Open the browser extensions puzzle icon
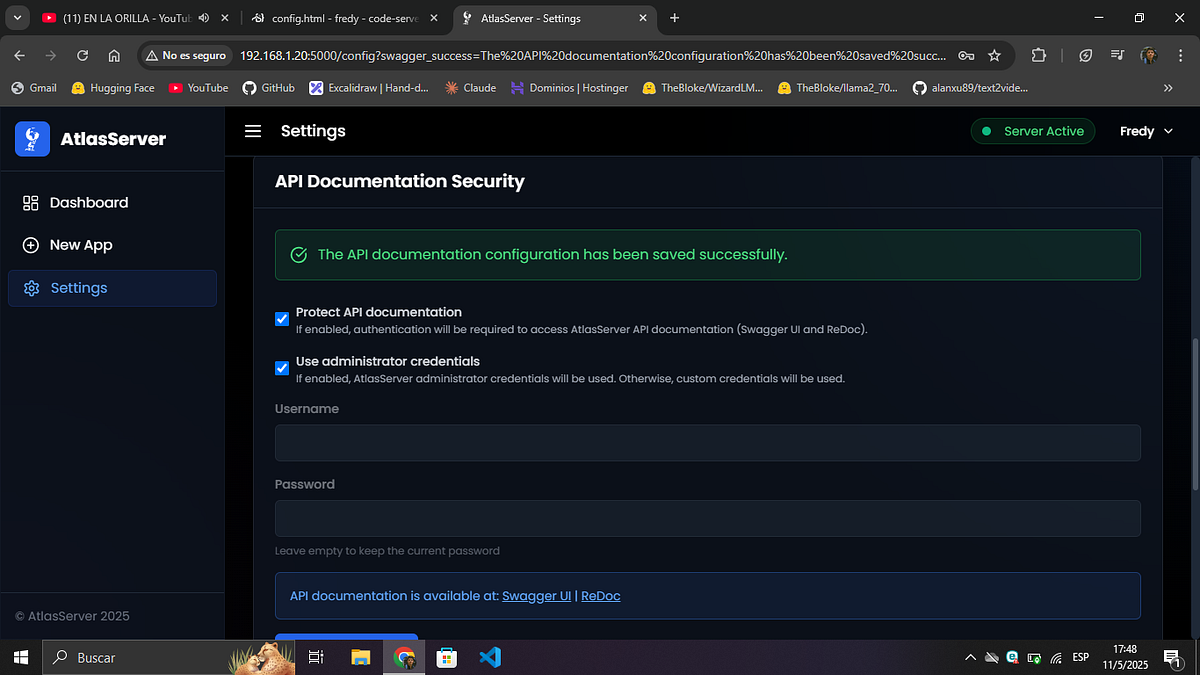Image resolution: width=1200 pixels, height=675 pixels. point(1037,56)
